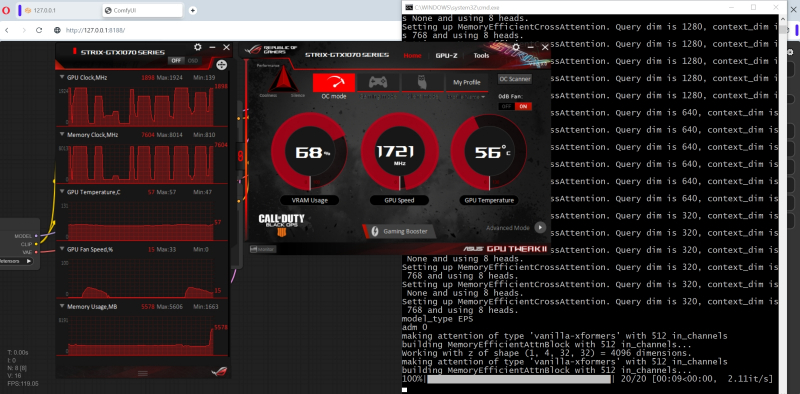
Task: Open the Home tab in GPU Tweak
Action: (412, 56)
